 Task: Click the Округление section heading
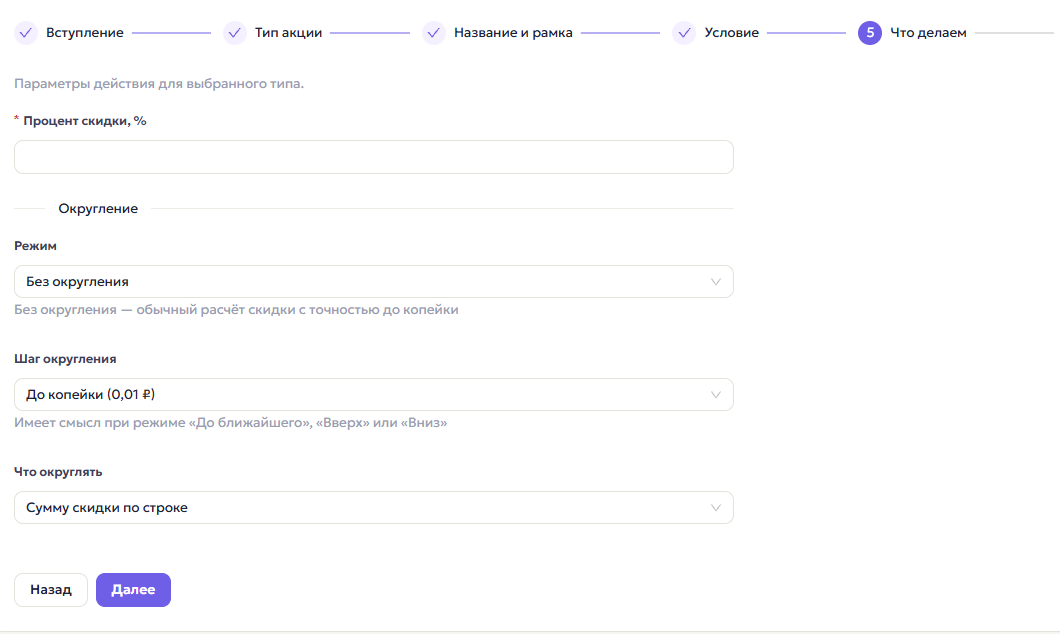point(98,208)
